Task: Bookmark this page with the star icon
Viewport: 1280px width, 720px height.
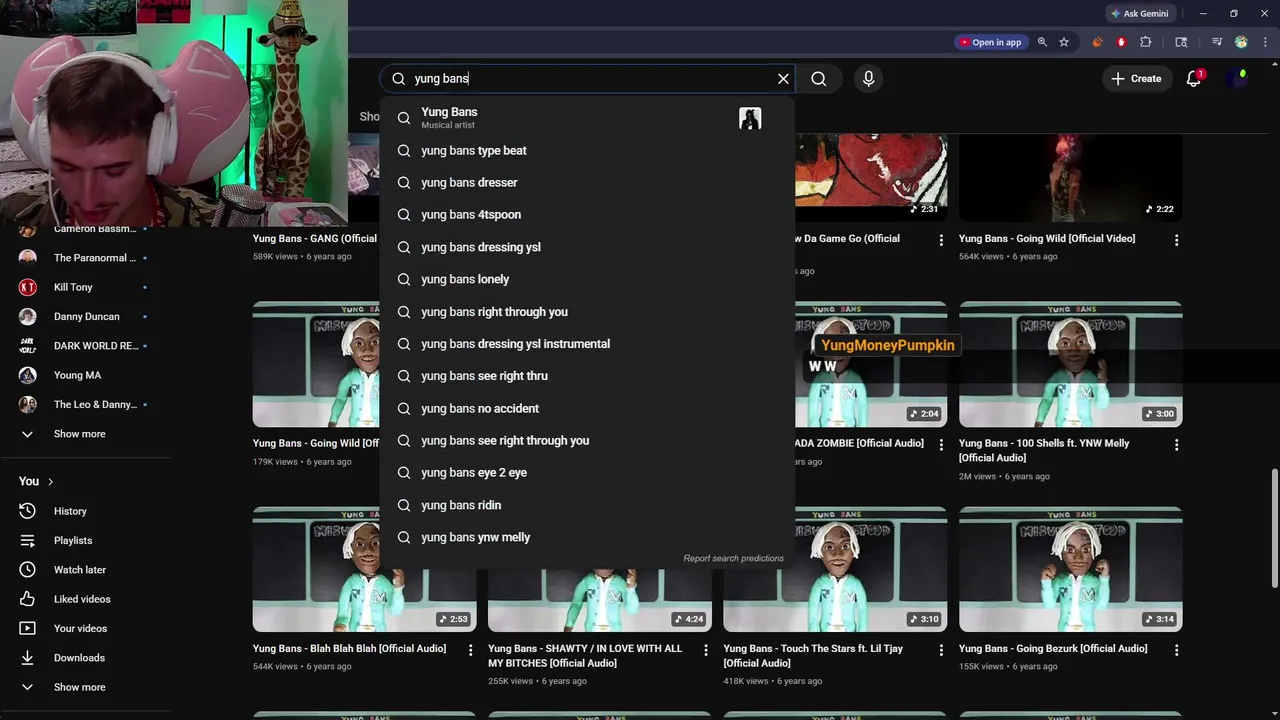Action: click(1064, 42)
